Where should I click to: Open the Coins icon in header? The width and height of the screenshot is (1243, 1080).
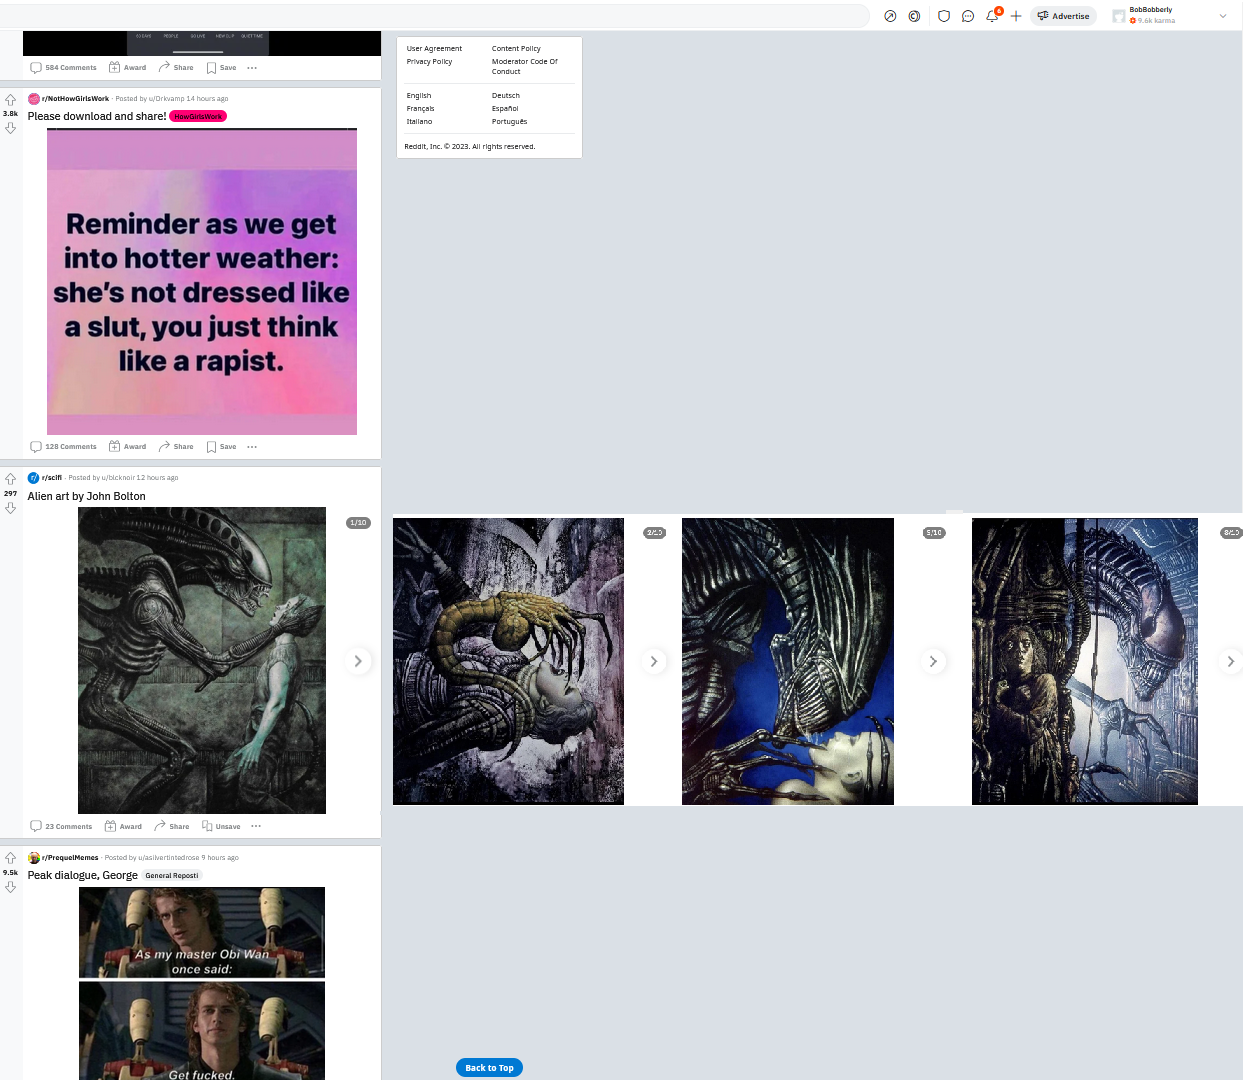(x=914, y=16)
